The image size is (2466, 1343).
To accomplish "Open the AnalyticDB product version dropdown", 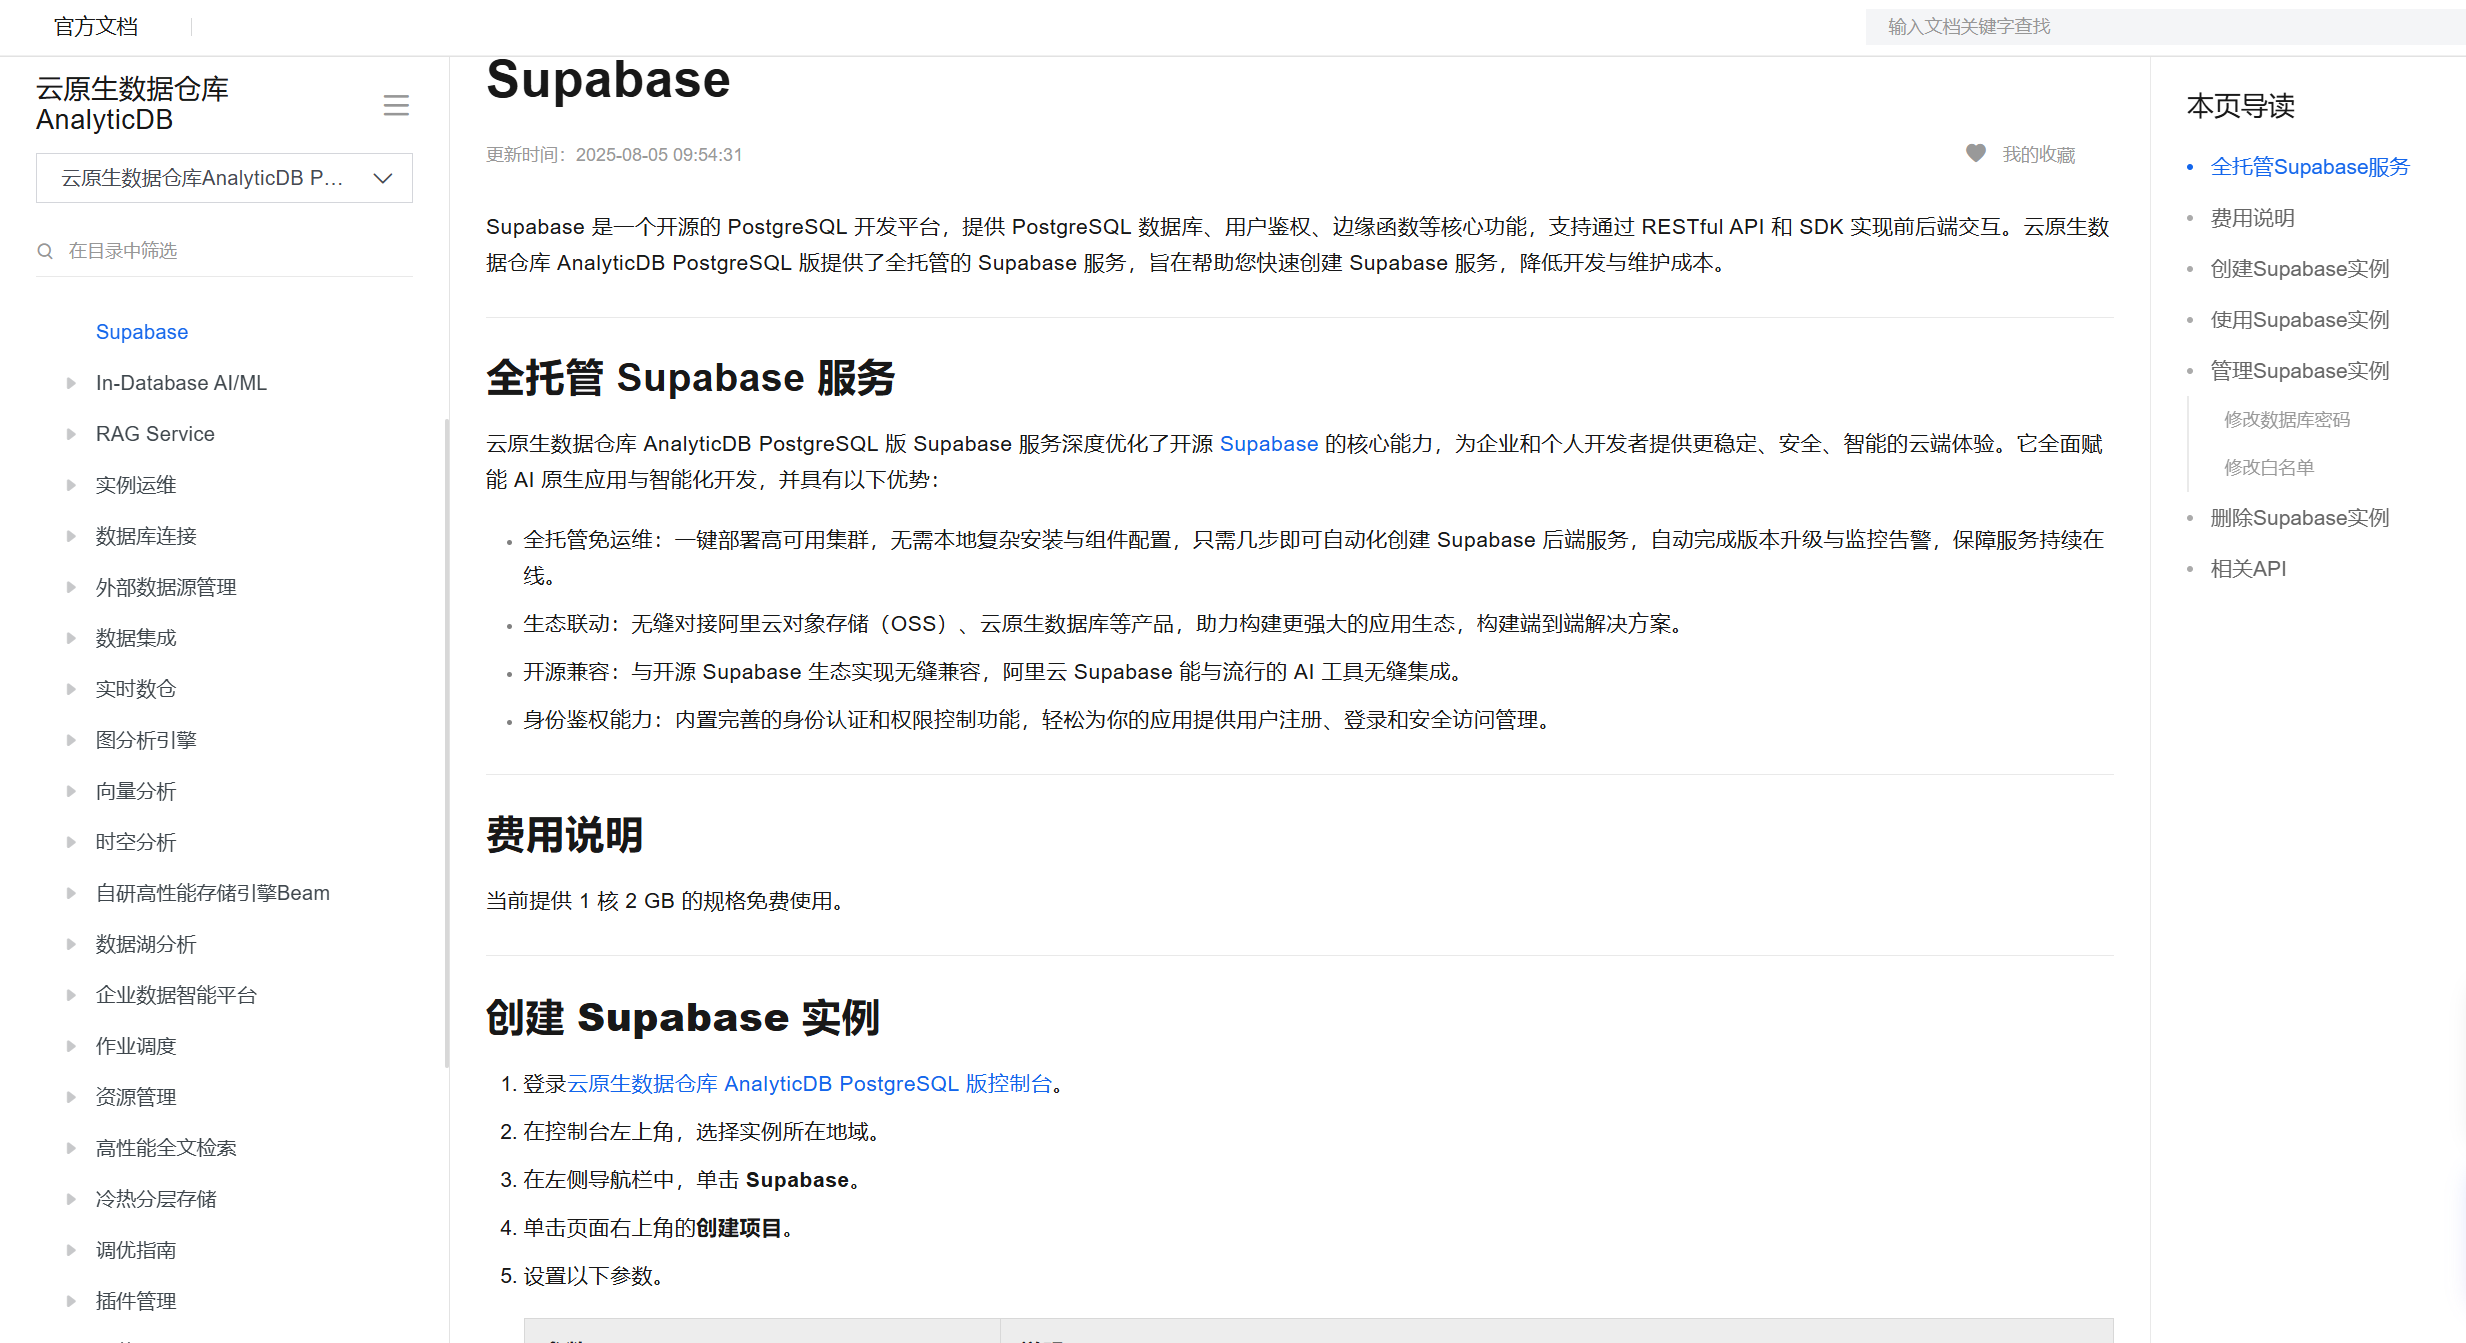I will click(224, 178).
